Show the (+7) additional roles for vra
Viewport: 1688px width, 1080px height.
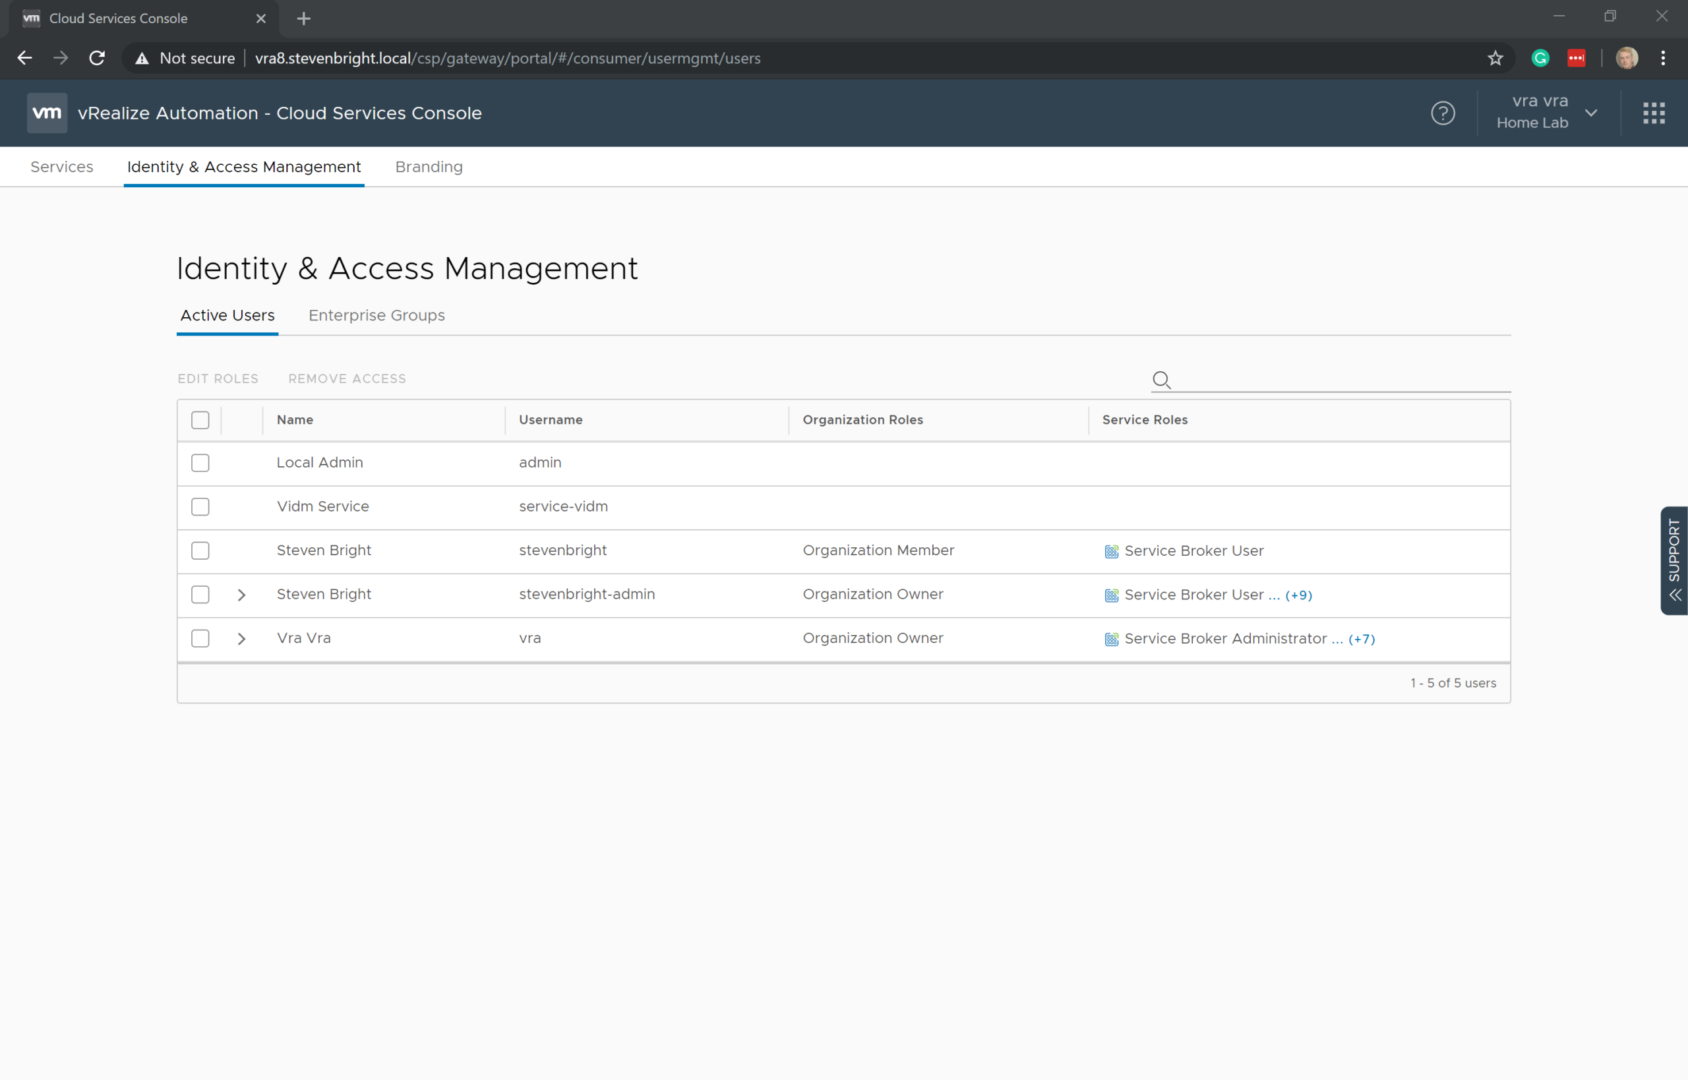pyautogui.click(x=1361, y=639)
